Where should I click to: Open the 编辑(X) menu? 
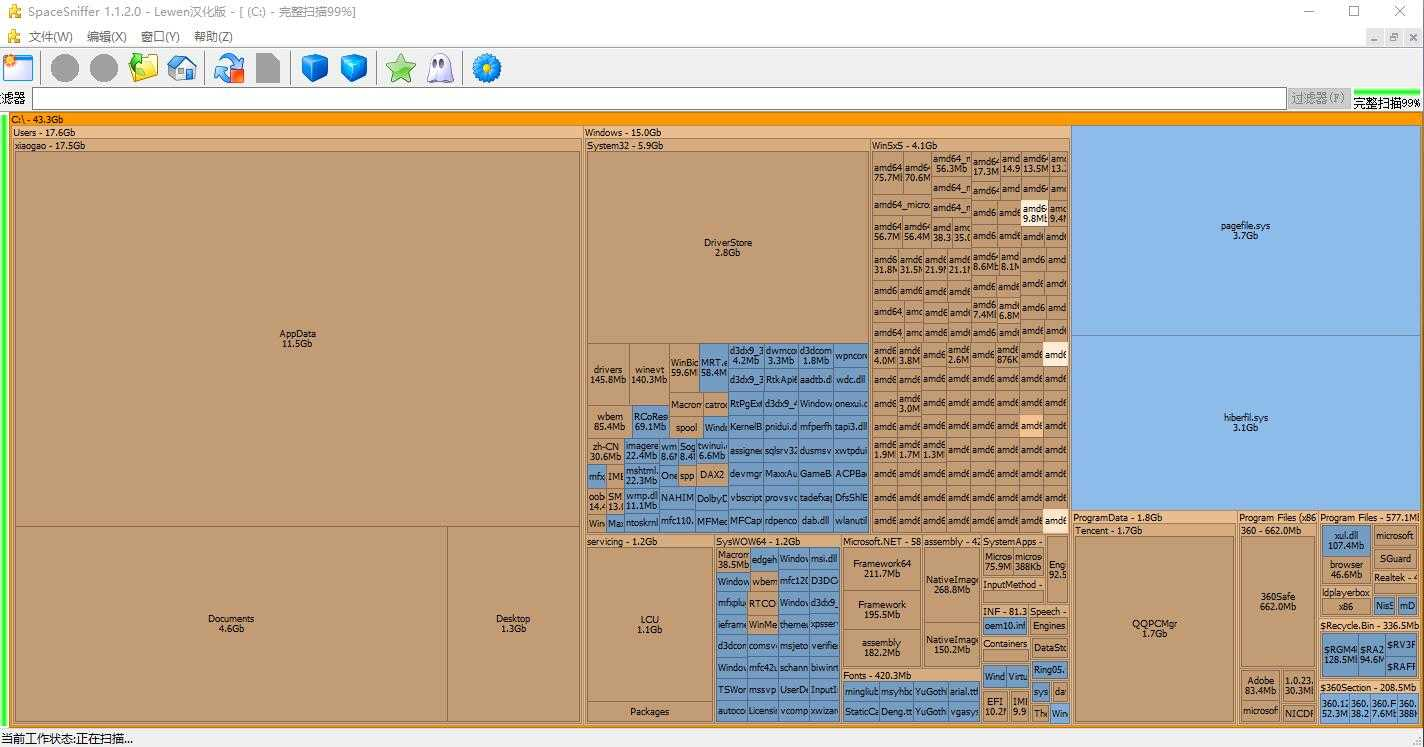(107, 37)
